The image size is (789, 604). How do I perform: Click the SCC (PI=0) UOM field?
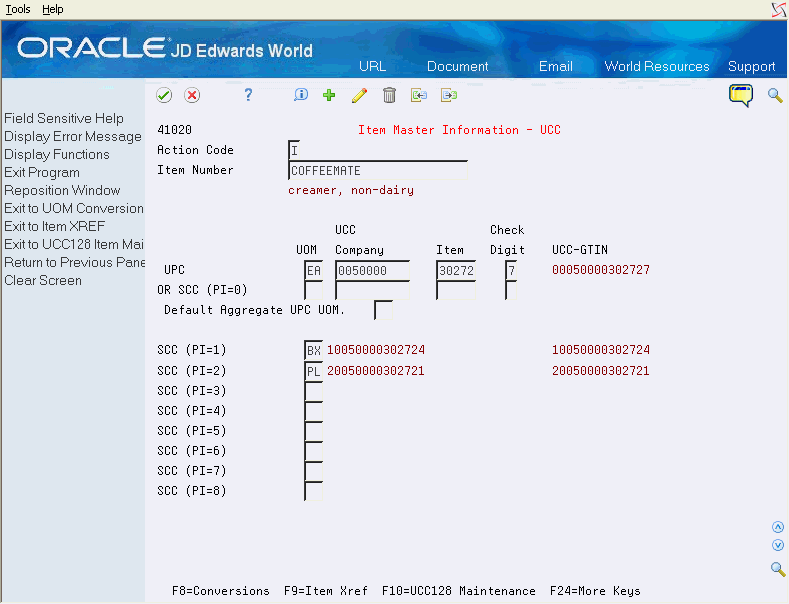tap(313, 290)
